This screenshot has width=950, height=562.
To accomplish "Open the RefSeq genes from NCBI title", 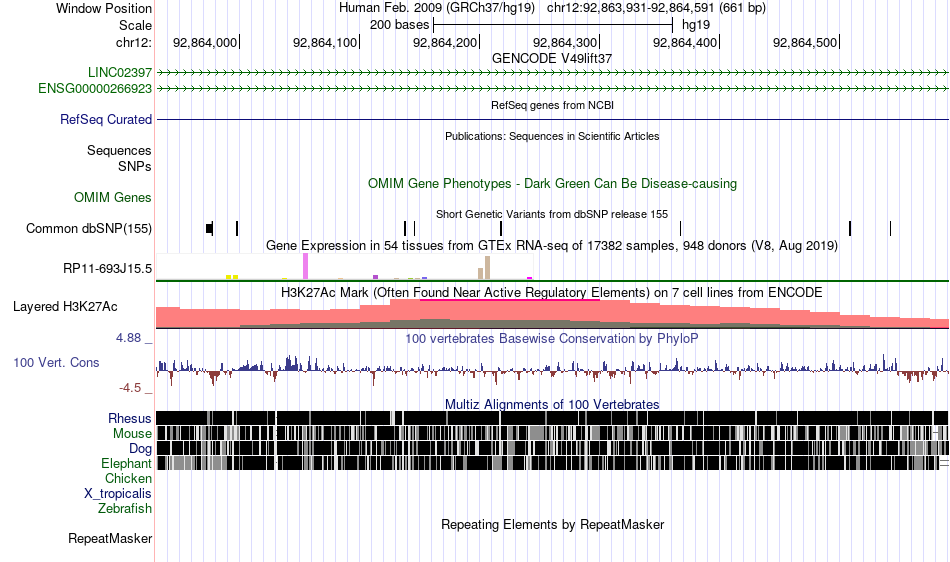I will [552, 105].
